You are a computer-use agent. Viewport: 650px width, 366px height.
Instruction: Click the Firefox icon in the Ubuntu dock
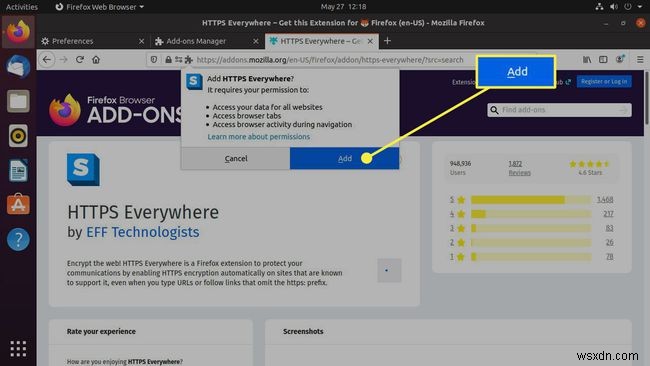(x=18, y=32)
